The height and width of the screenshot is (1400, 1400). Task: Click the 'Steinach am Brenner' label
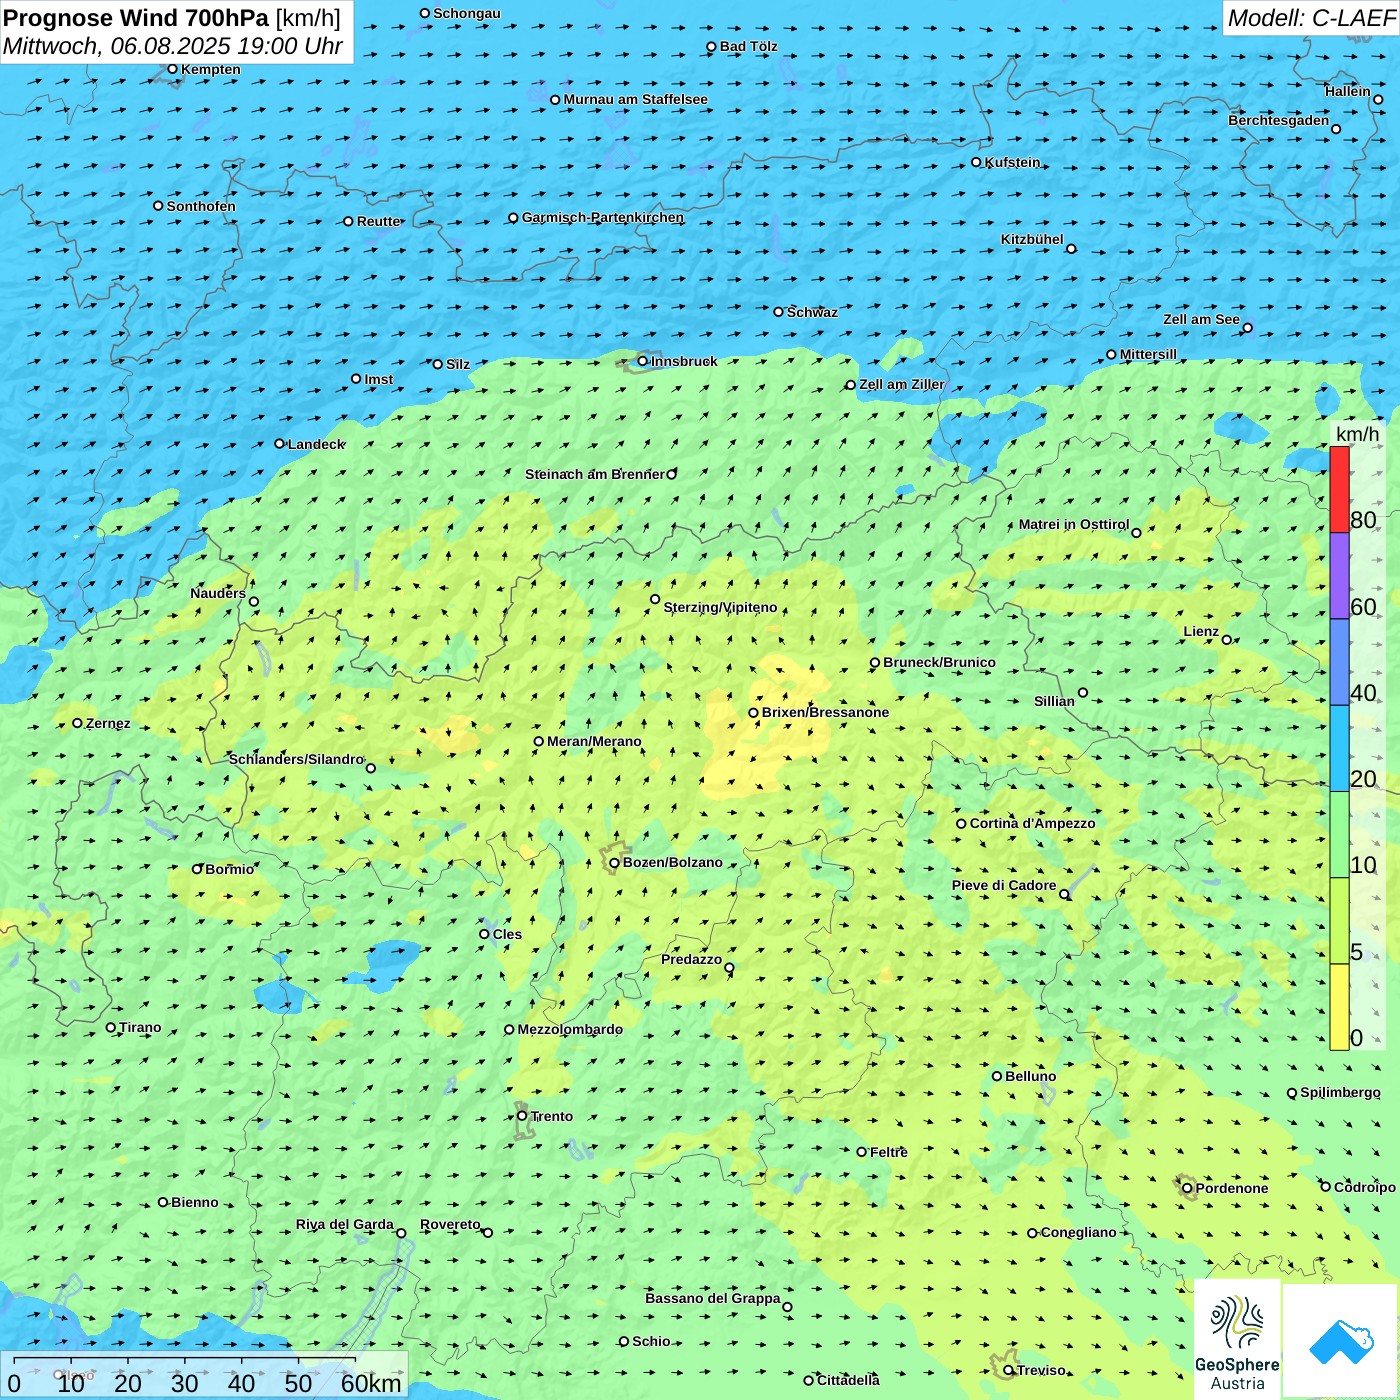[595, 474]
